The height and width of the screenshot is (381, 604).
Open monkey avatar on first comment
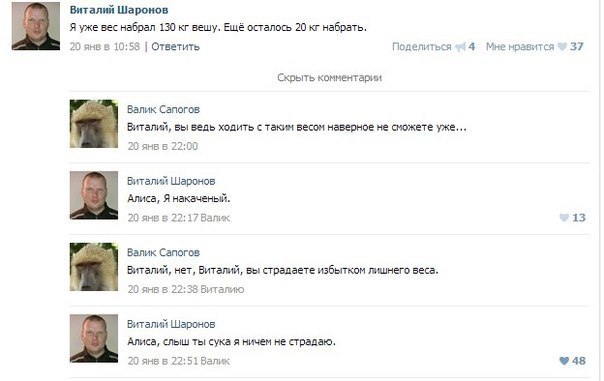pos(94,124)
